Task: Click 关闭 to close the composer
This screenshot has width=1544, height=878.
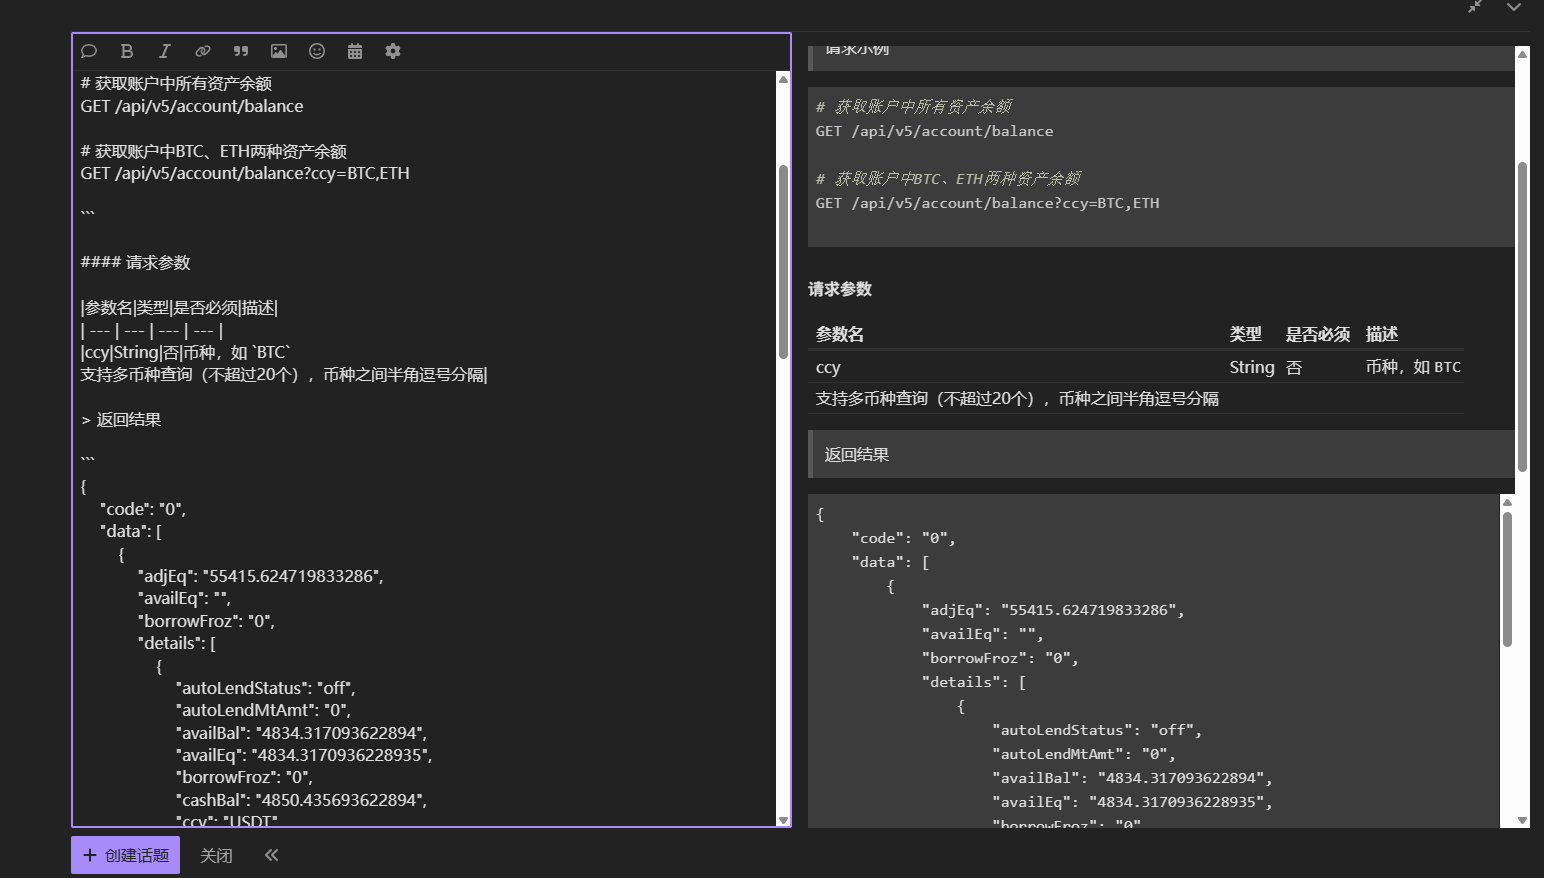Action: click(216, 855)
